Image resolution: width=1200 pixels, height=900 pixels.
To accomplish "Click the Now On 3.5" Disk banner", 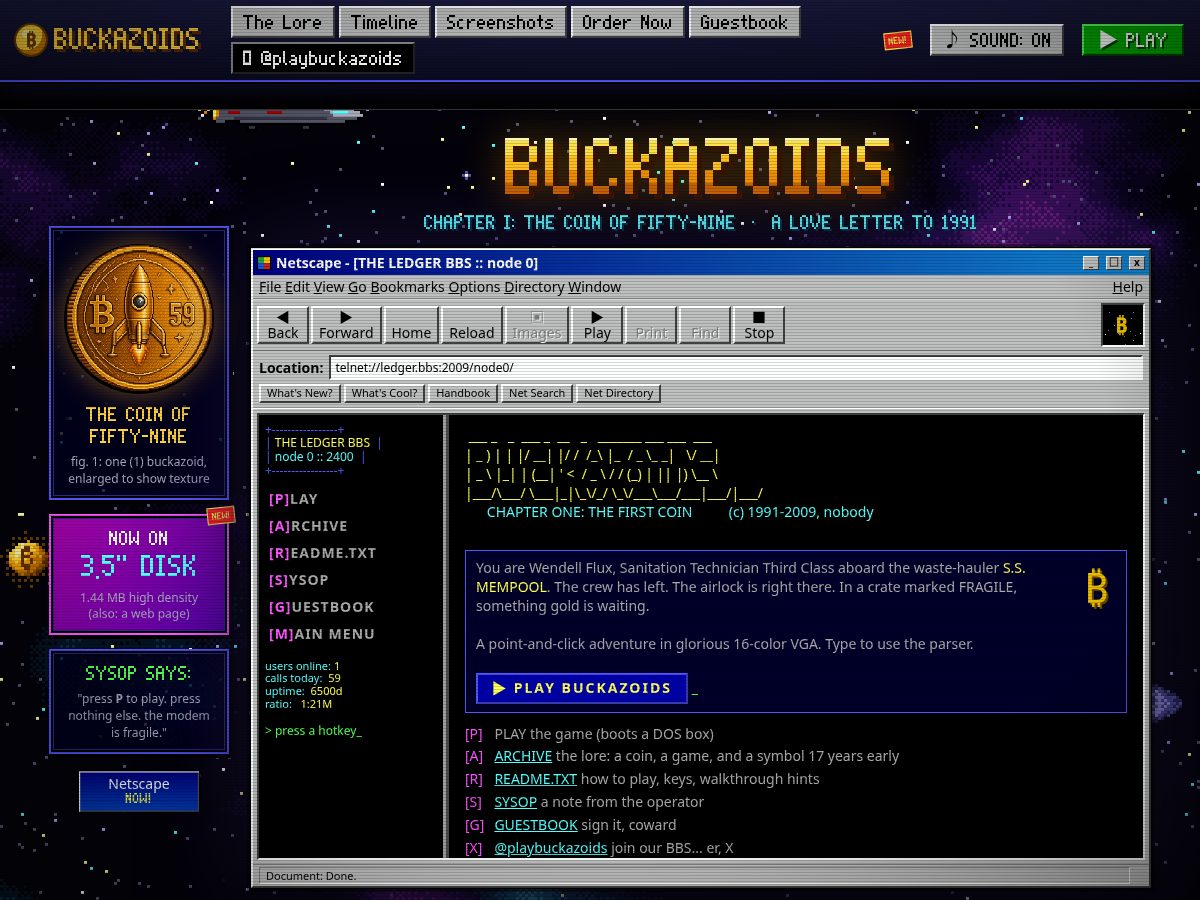I will click(x=139, y=574).
